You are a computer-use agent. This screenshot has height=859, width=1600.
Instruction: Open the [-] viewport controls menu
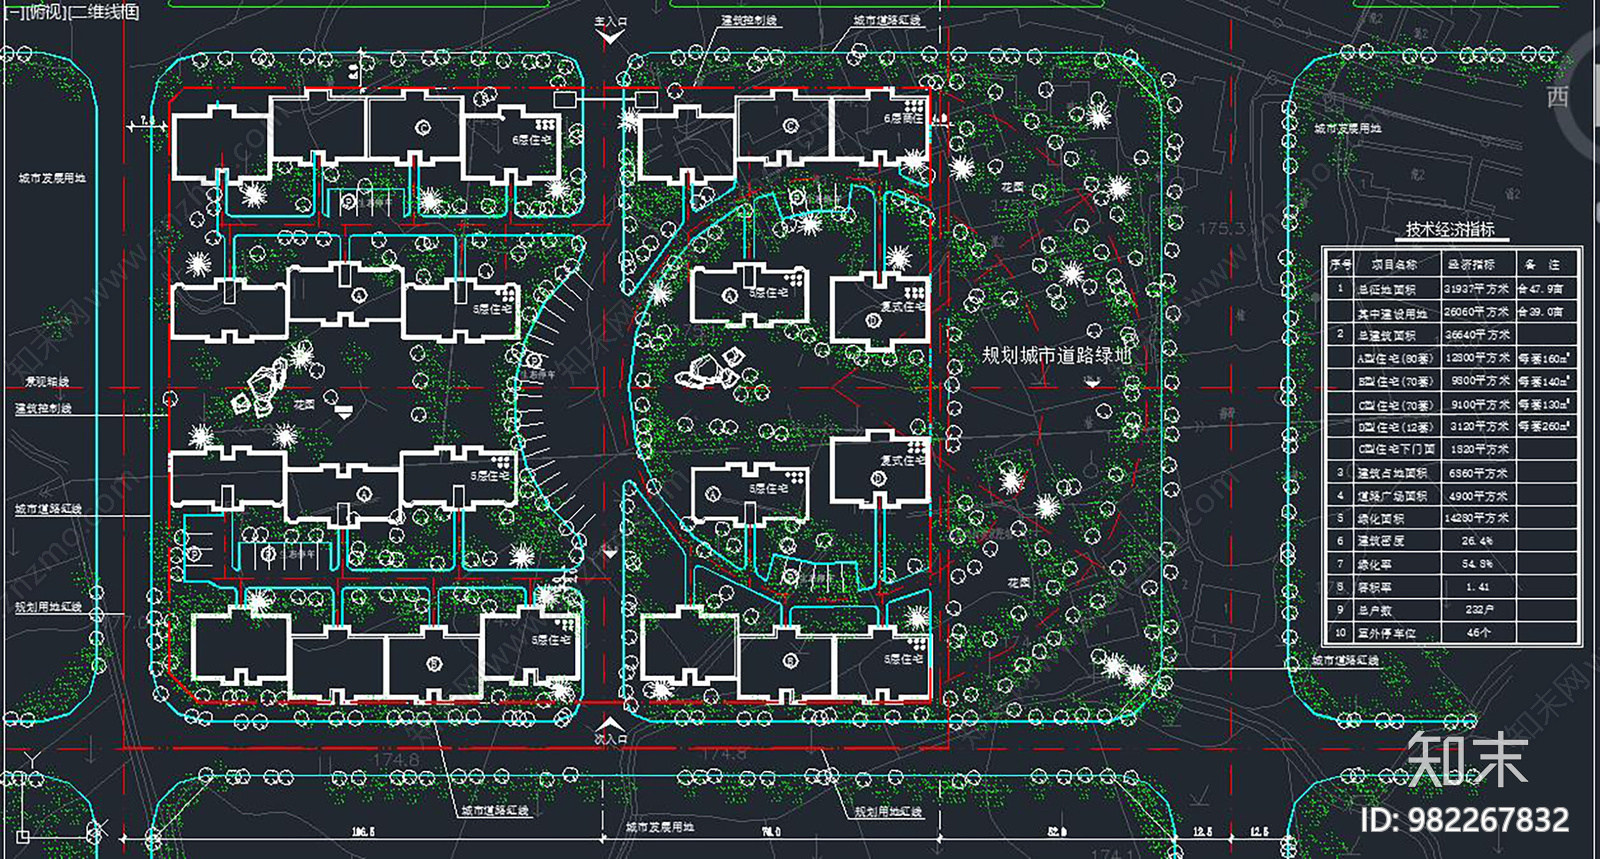(12, 13)
